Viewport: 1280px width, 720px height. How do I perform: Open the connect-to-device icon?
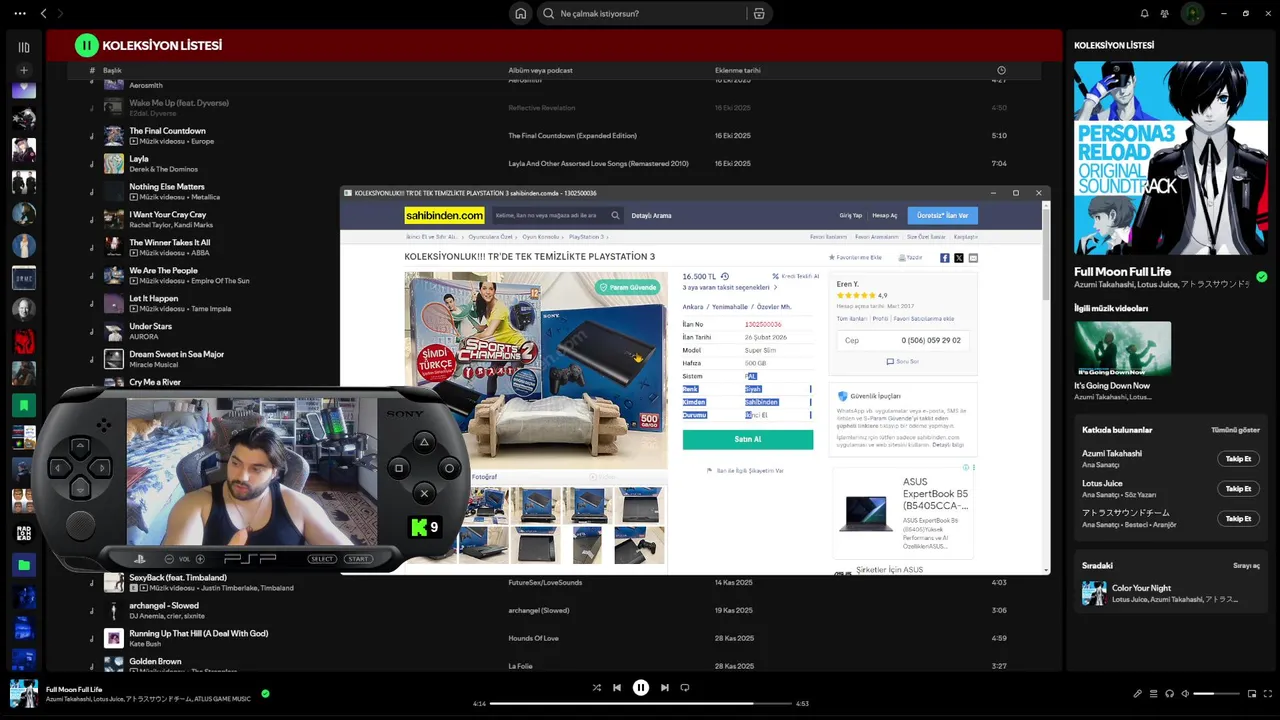pyautogui.click(x=1169, y=694)
